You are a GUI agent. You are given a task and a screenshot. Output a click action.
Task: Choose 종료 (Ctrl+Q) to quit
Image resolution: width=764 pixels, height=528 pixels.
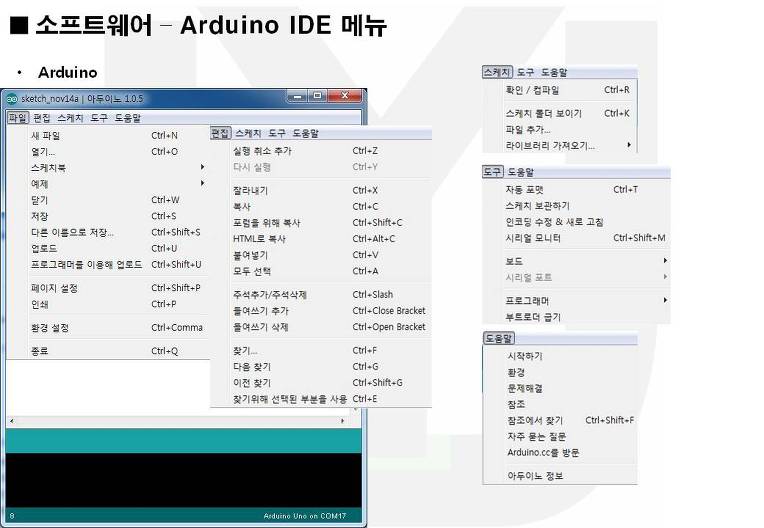(x=108, y=351)
